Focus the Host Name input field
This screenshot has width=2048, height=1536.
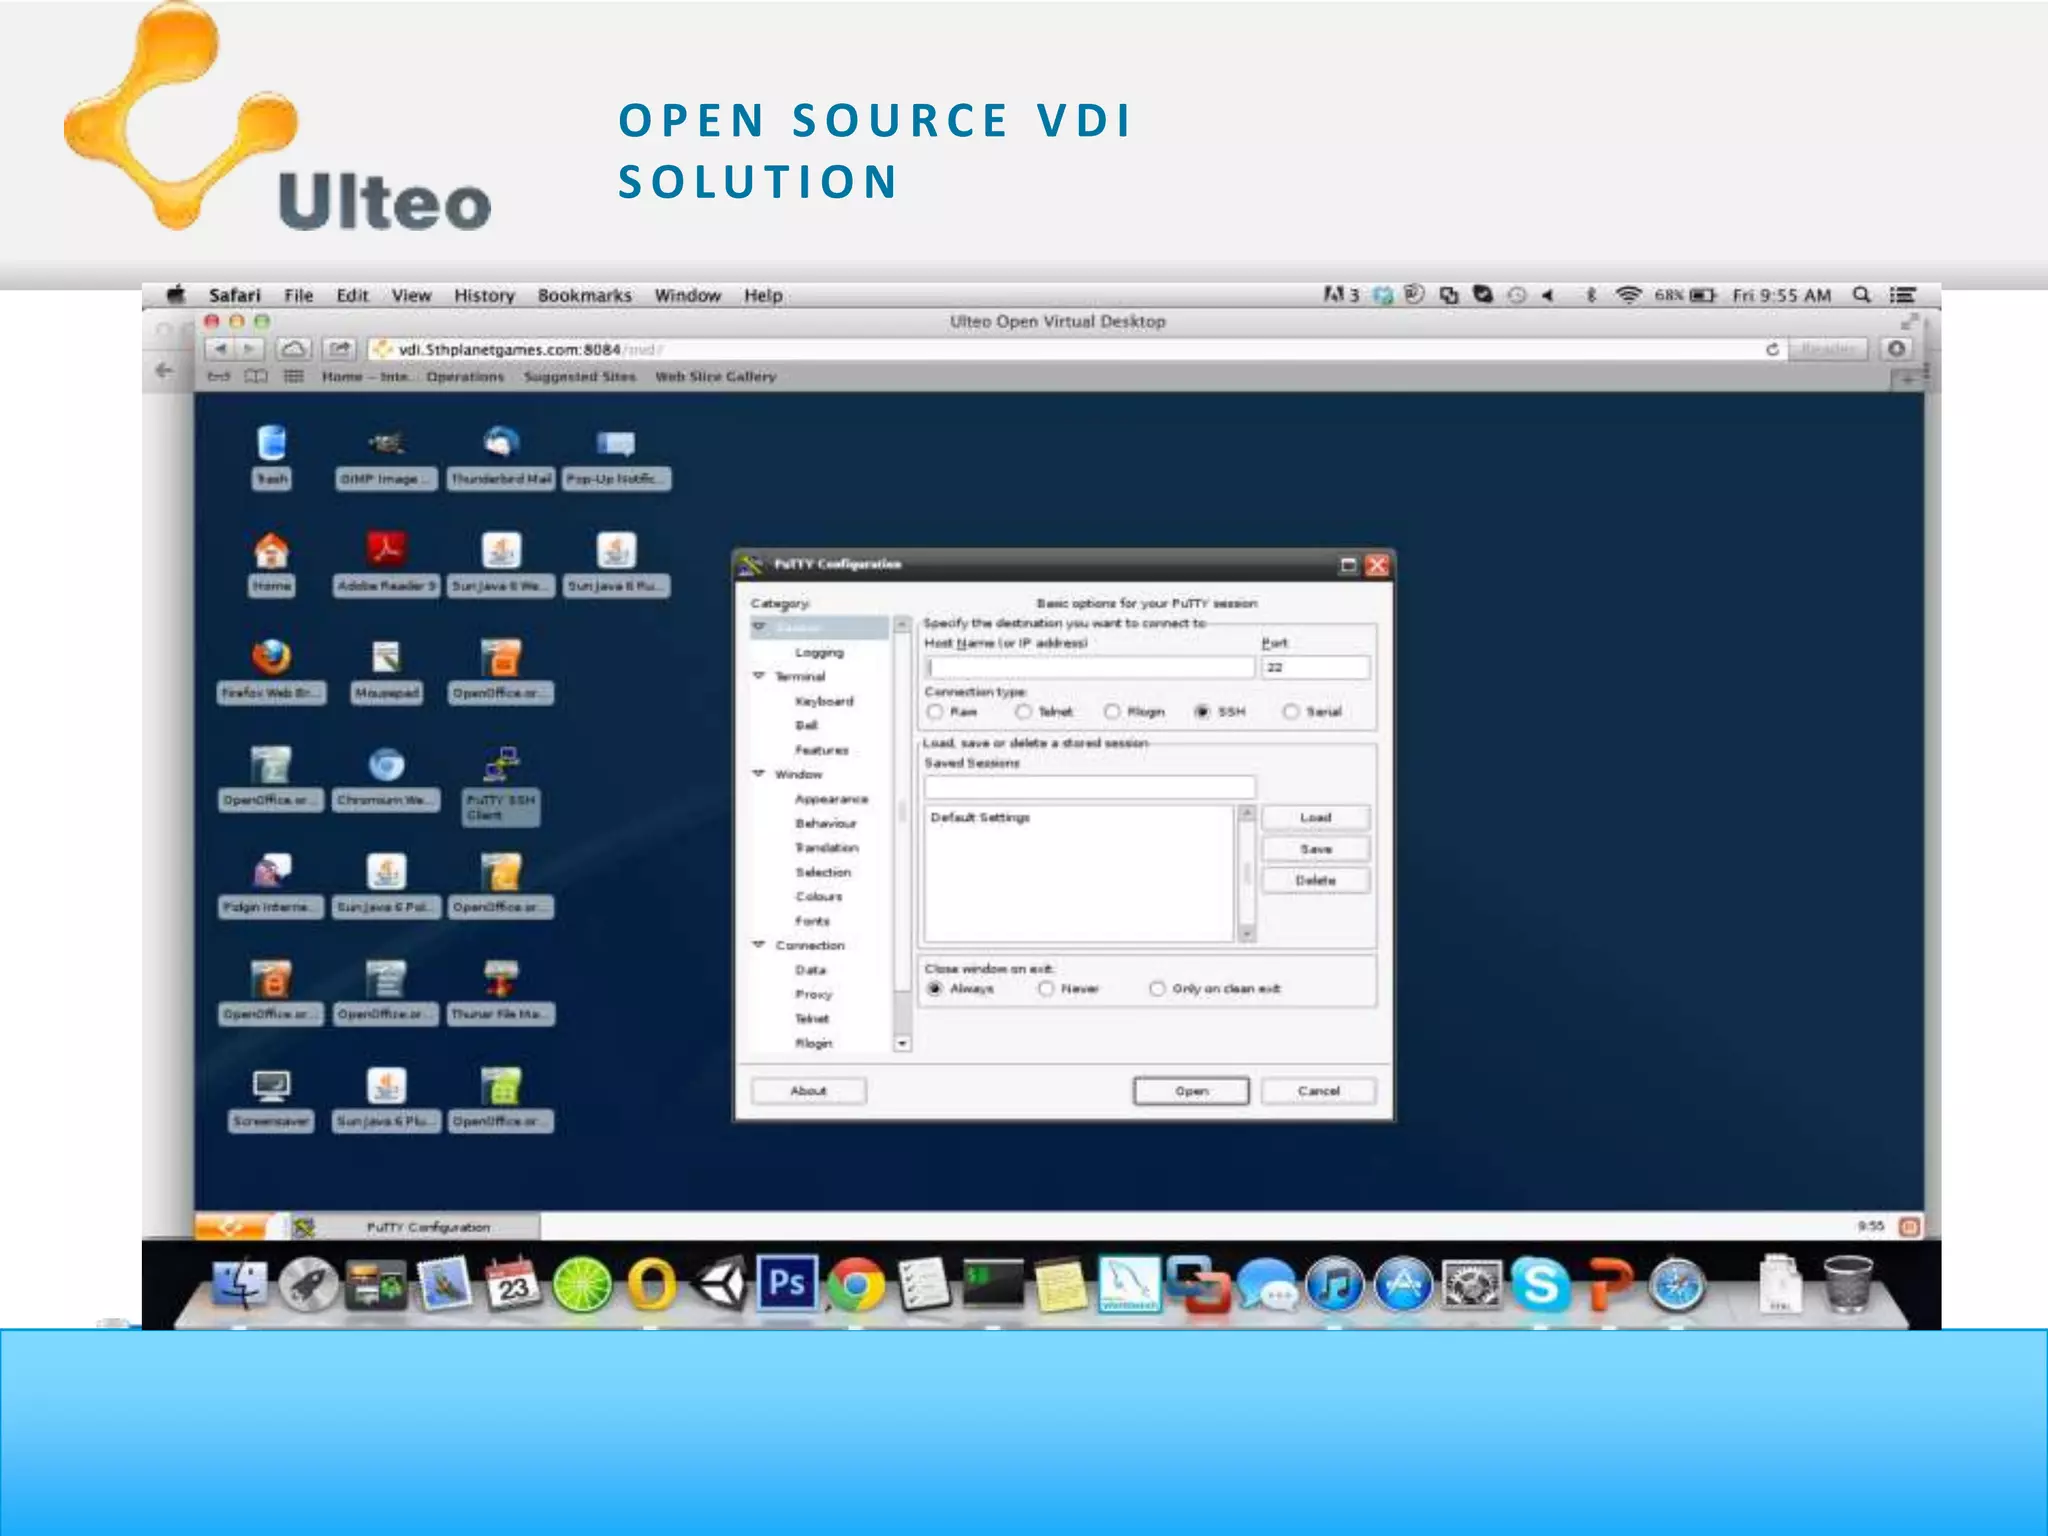pyautogui.click(x=1089, y=667)
